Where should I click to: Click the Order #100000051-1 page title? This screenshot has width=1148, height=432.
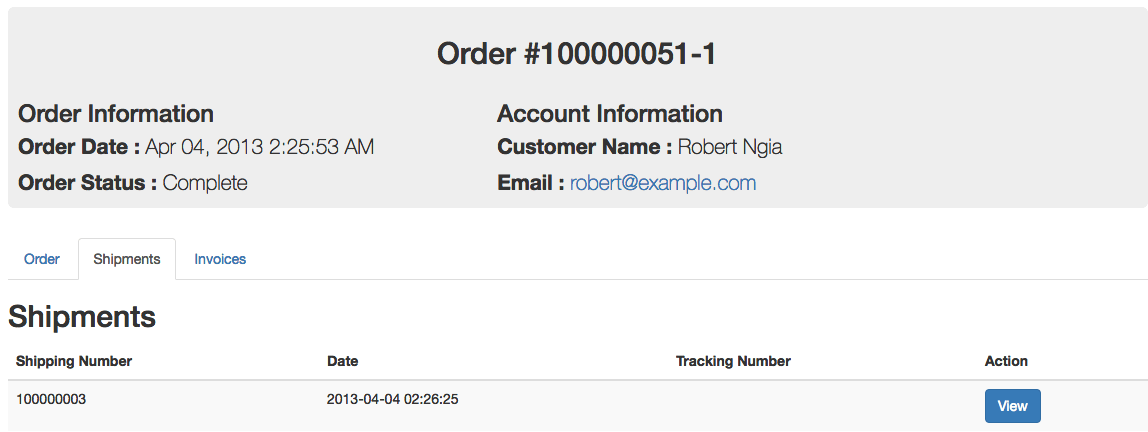coord(577,54)
